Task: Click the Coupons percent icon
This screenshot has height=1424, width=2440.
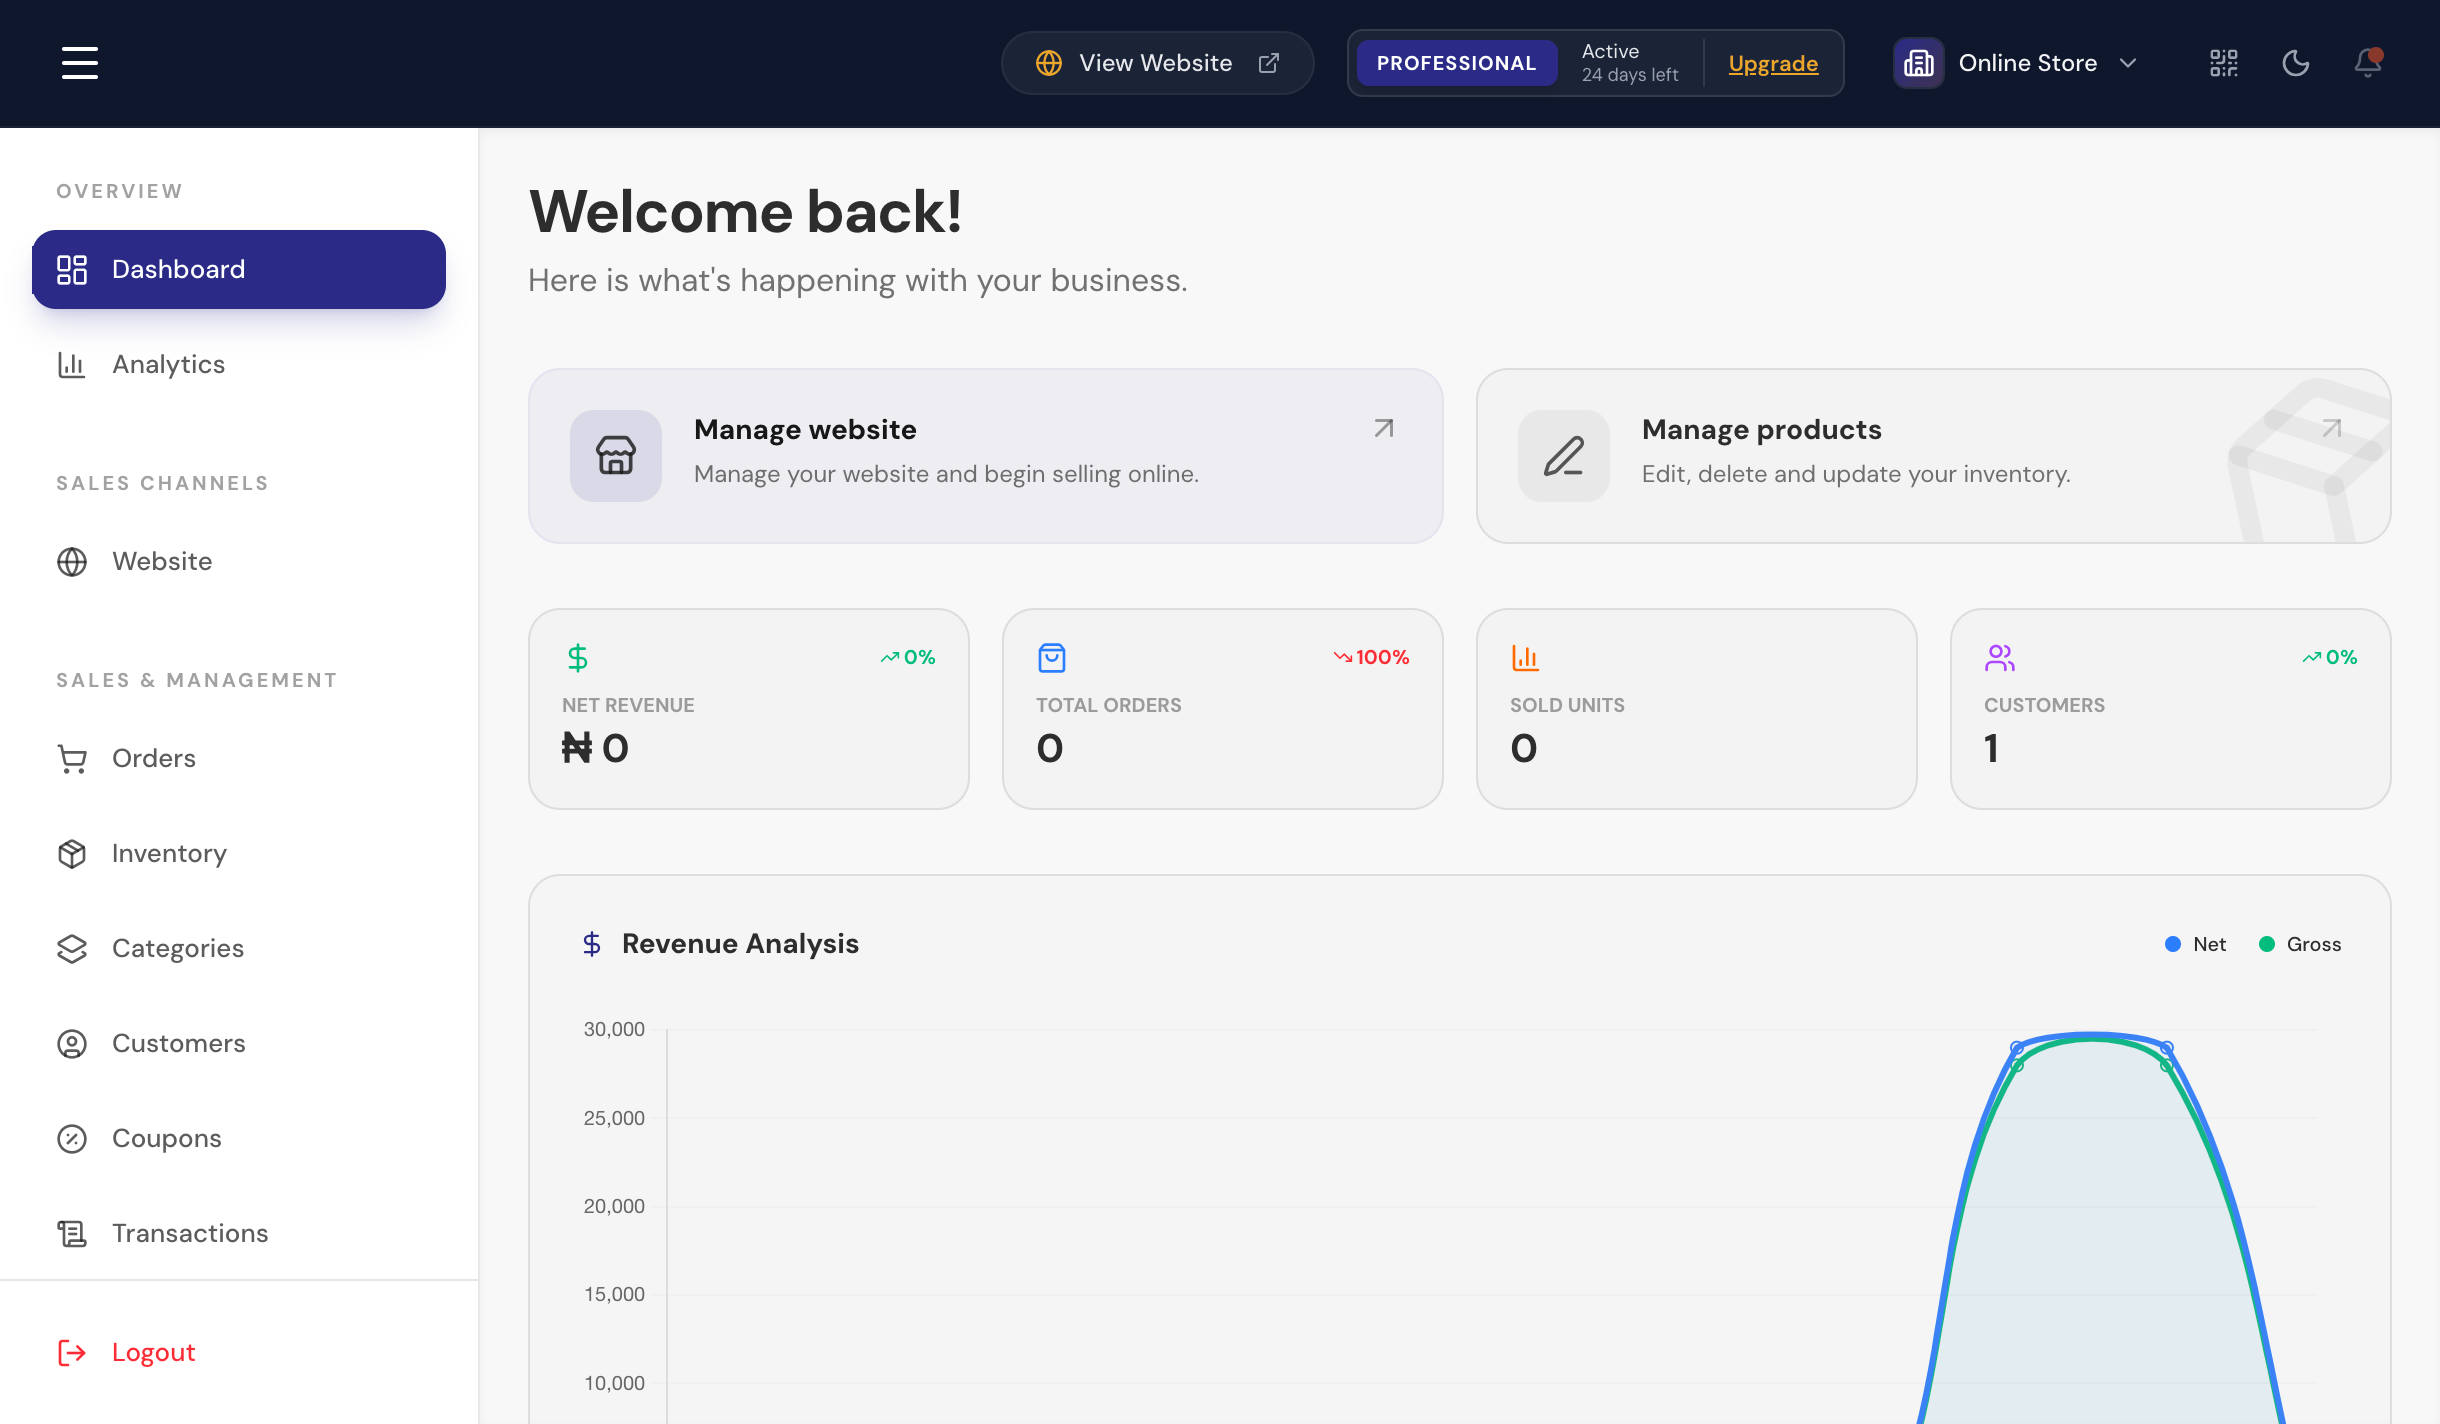Action: 72,1138
